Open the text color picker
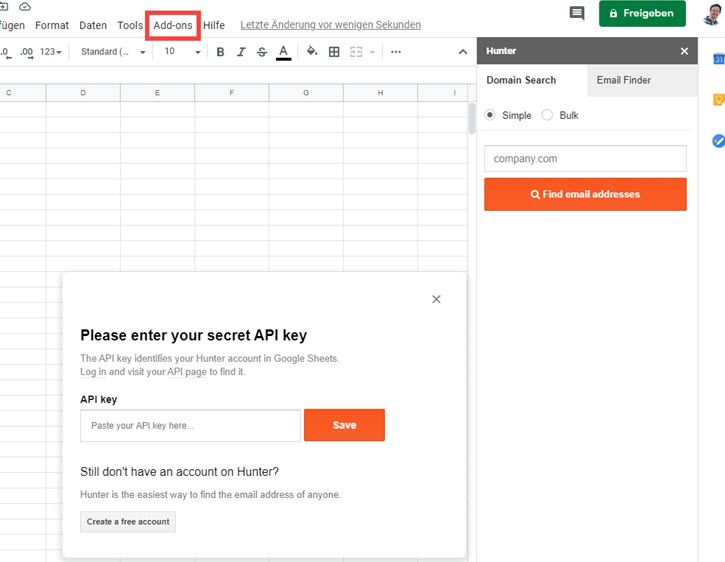Screen dimensions: 725x562 tap(283, 52)
